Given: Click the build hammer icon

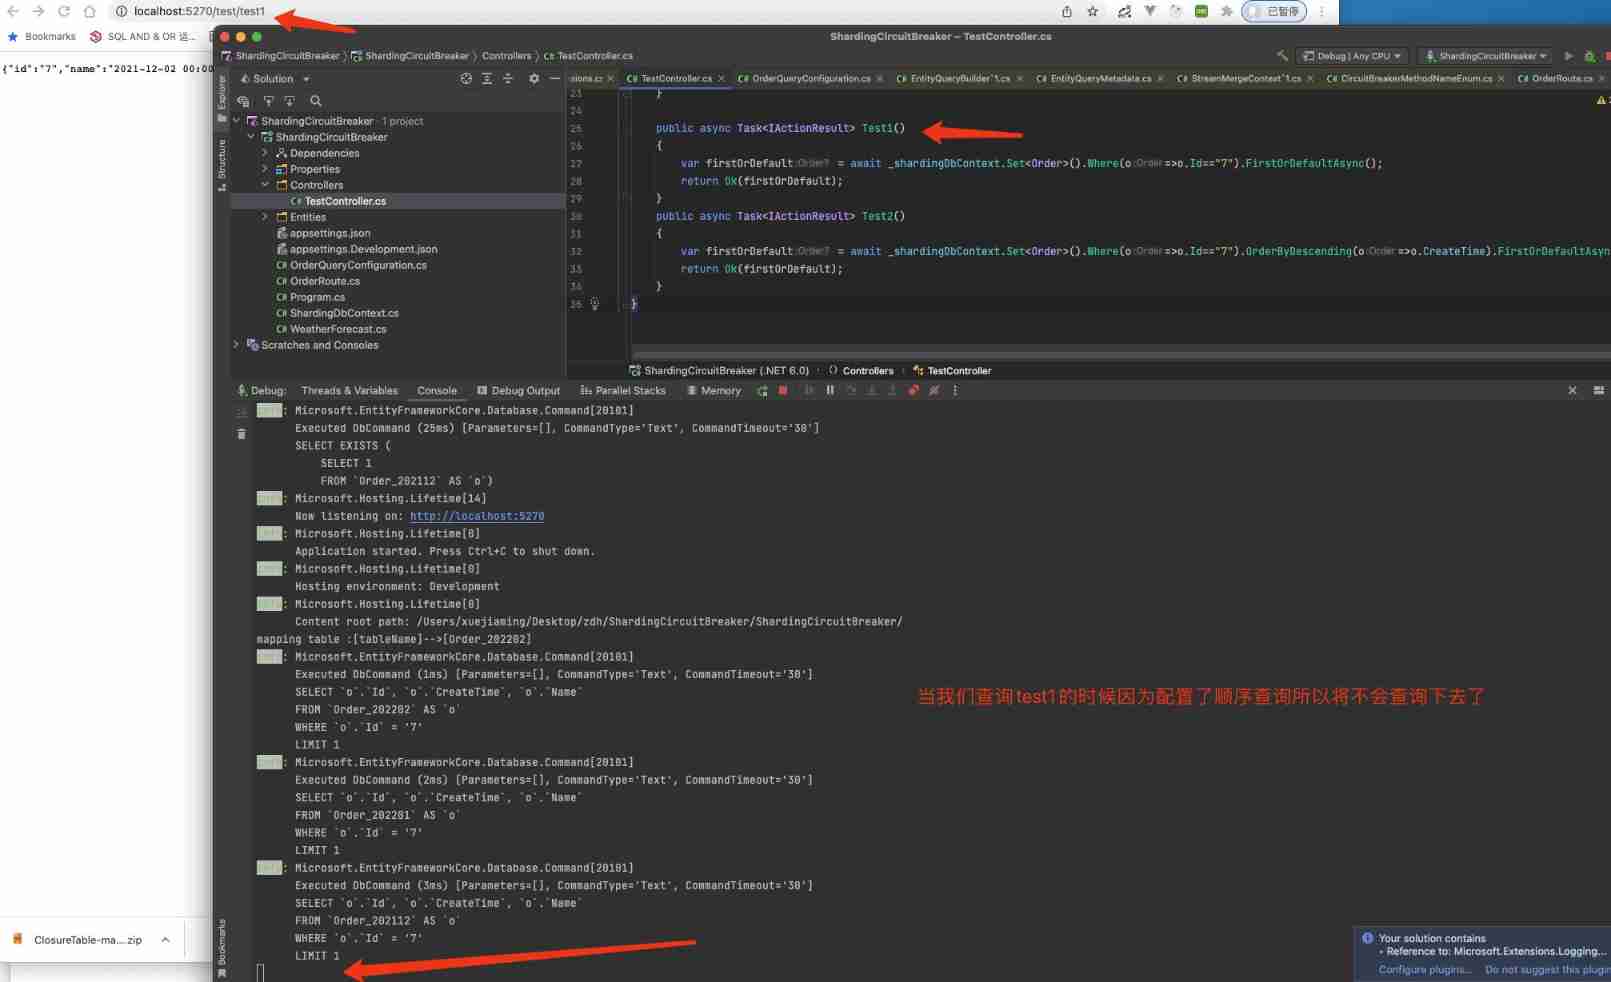Looking at the screenshot, I should 1282,56.
